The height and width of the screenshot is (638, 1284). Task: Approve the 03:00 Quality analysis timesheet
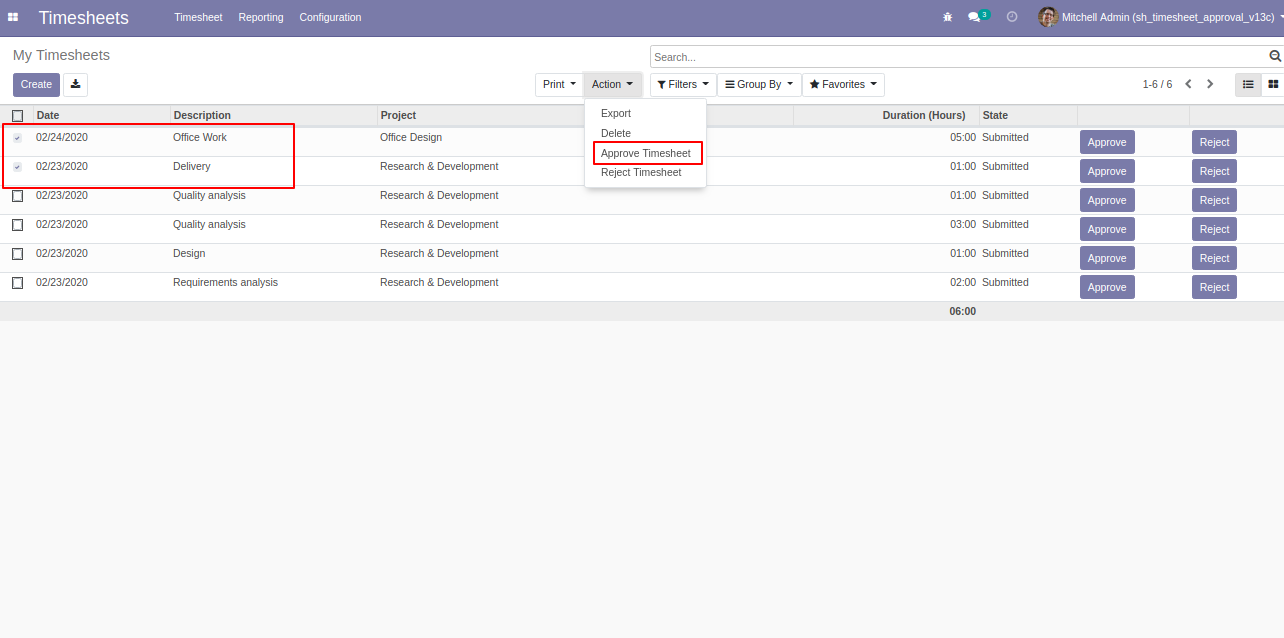[1107, 229]
